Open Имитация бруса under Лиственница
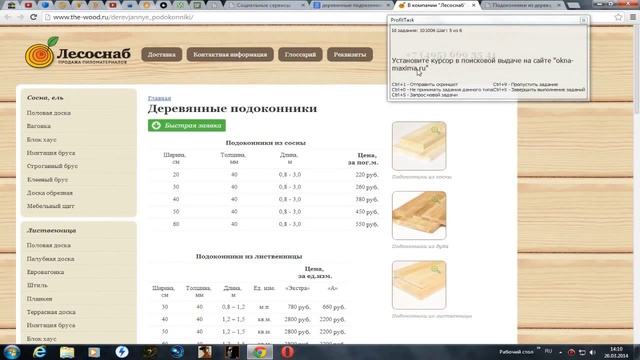Image resolution: width=640 pixels, height=360 pixels. tap(51, 325)
